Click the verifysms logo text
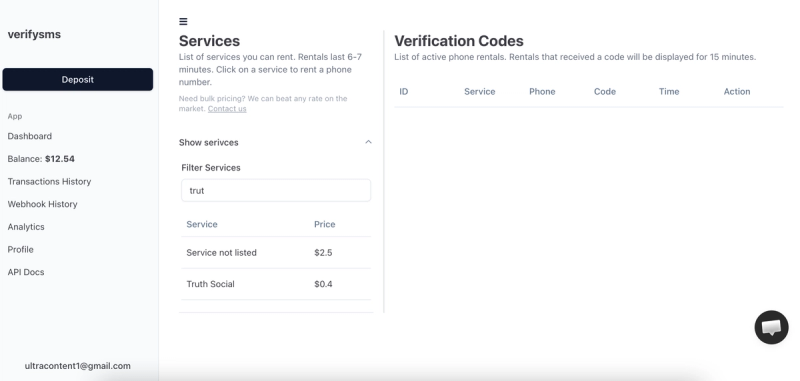This screenshot has height=381, width=800. click(x=34, y=34)
